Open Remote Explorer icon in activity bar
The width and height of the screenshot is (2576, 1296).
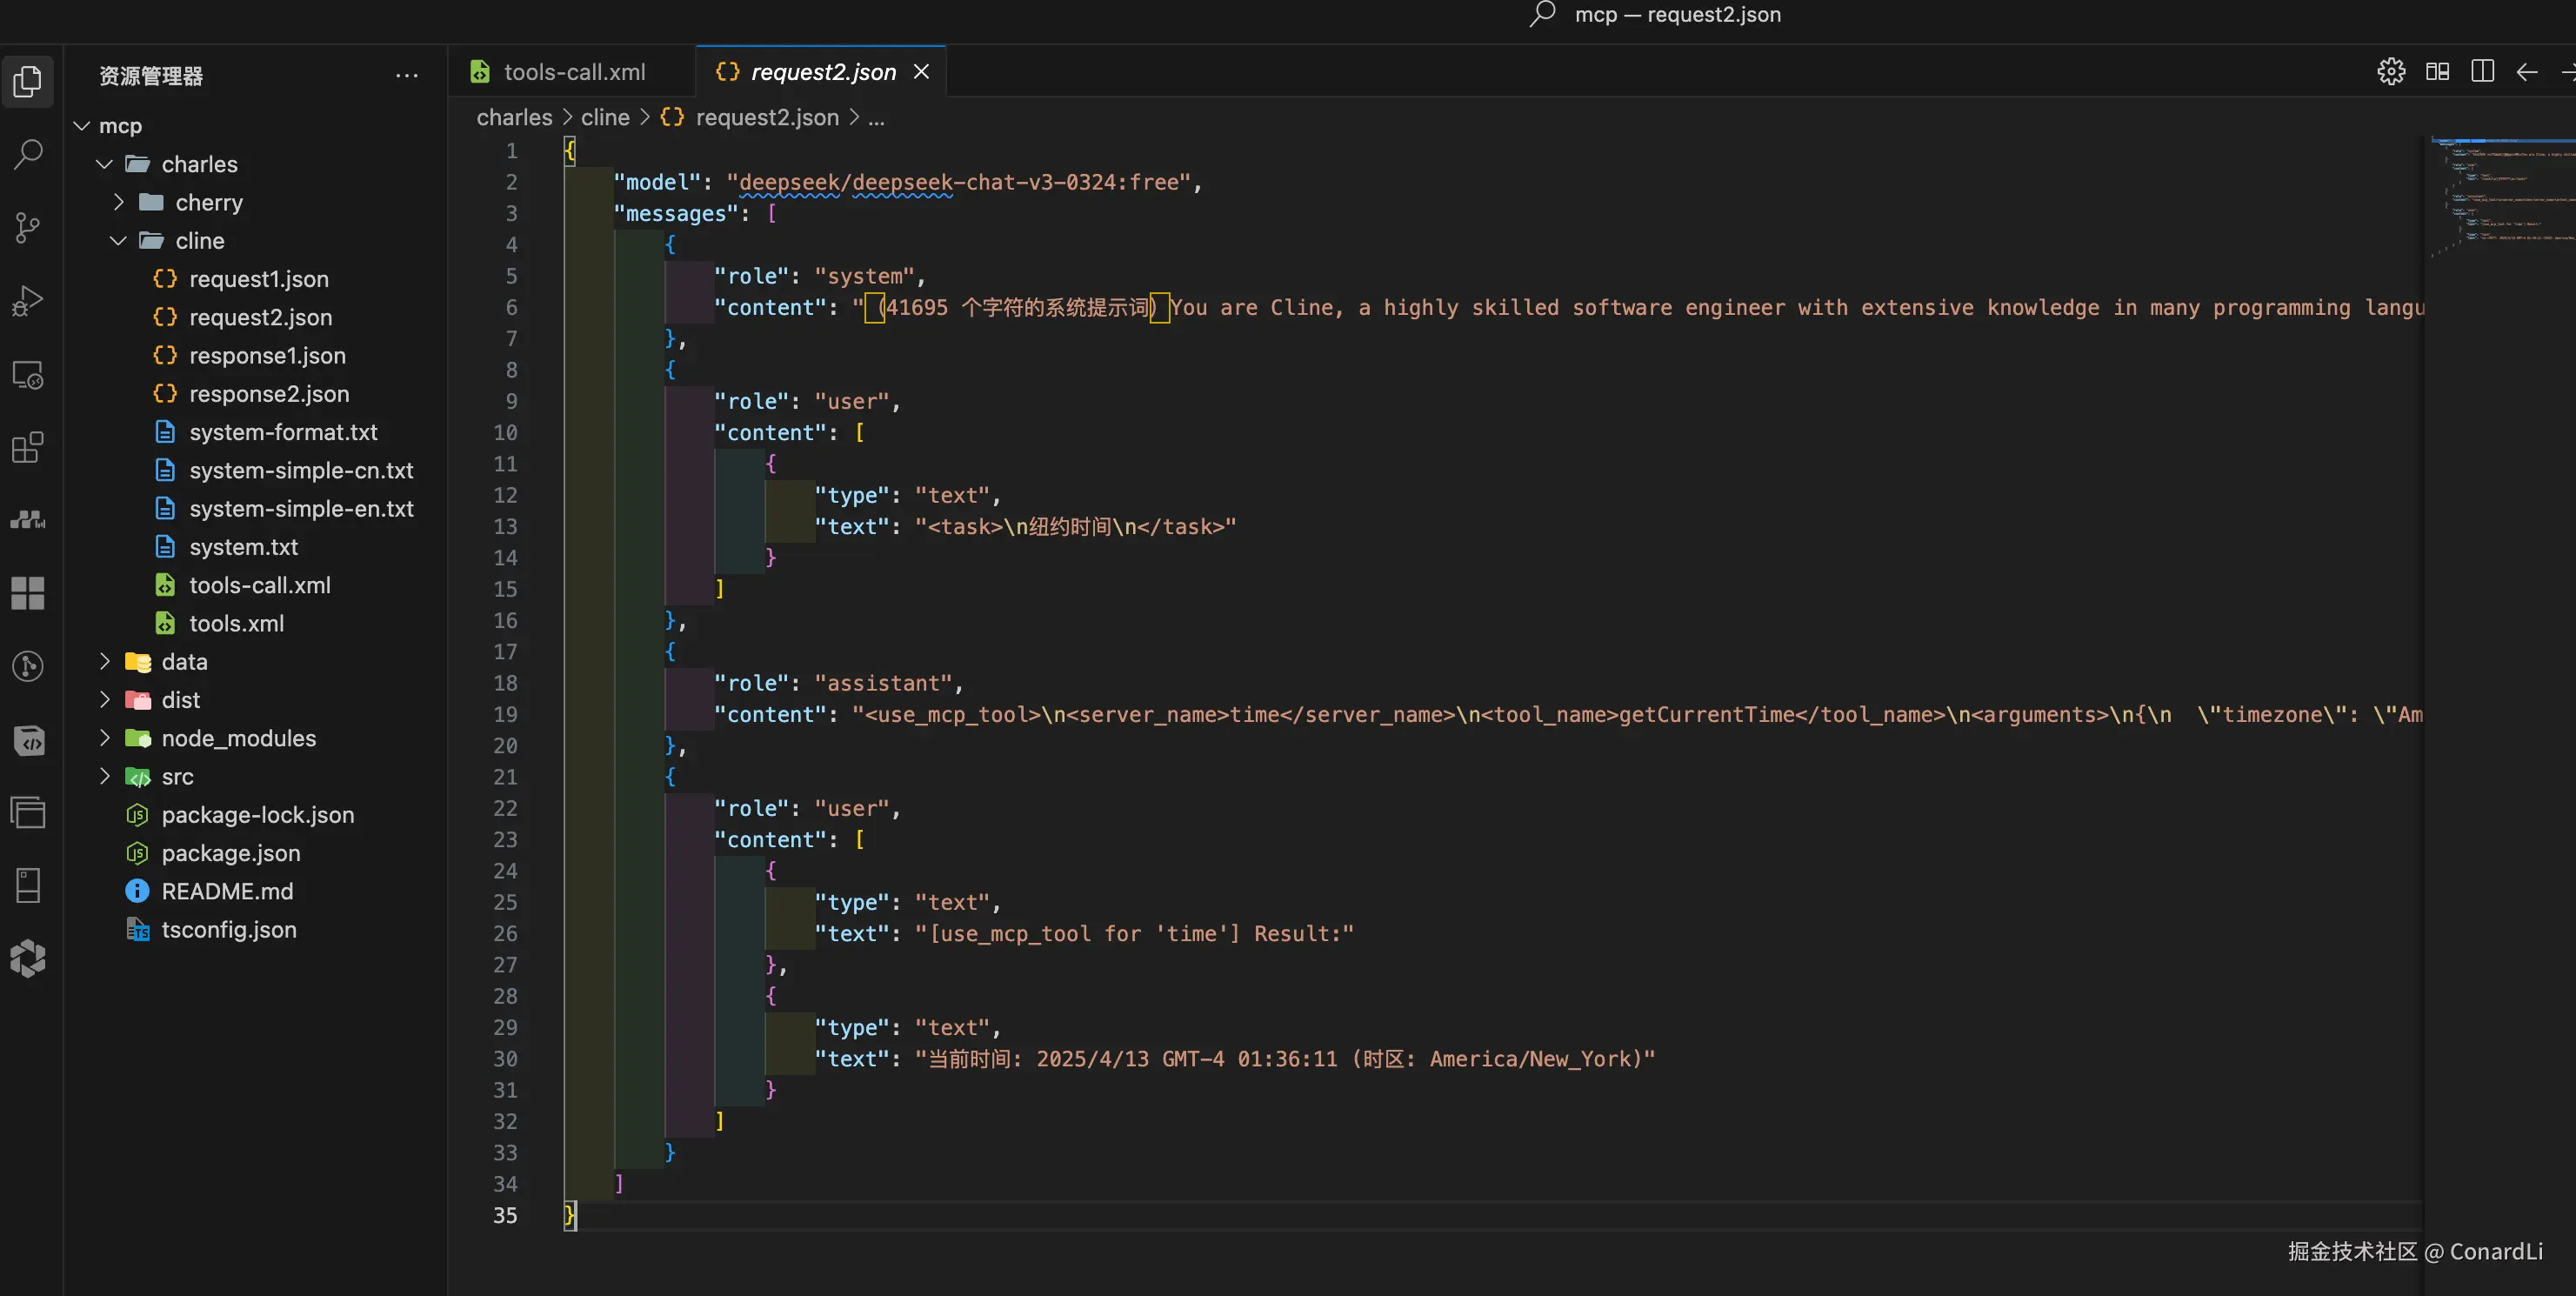pyautogui.click(x=28, y=375)
